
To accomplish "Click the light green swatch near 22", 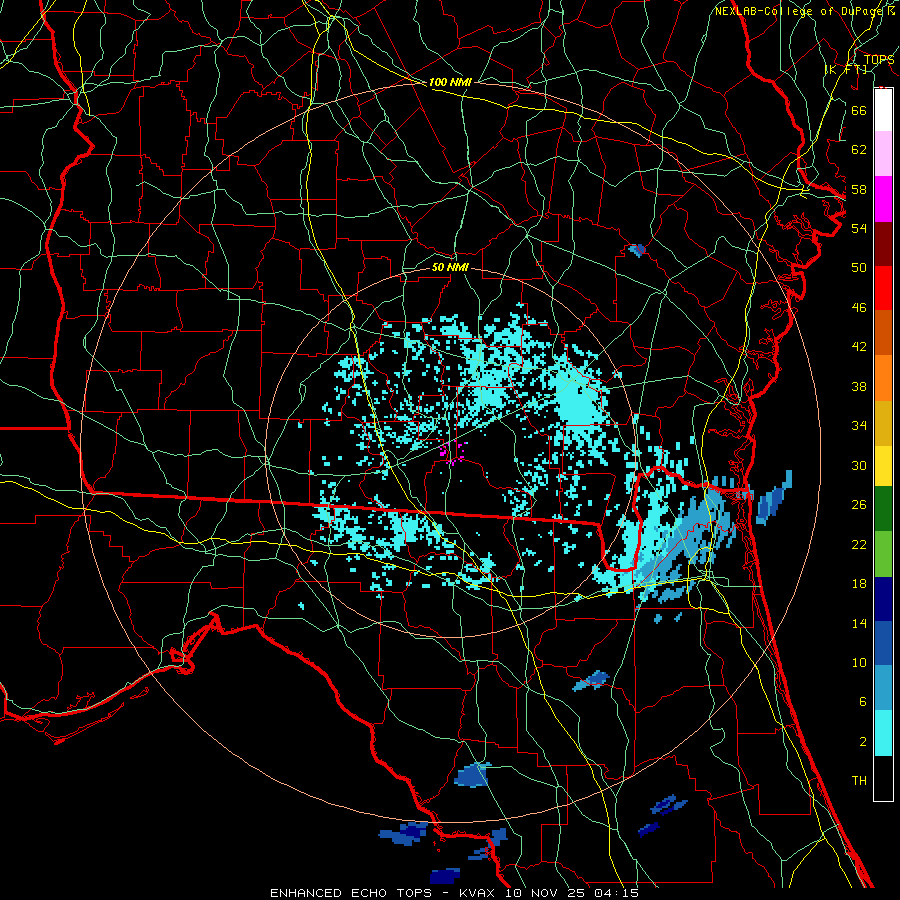I will click(x=883, y=554).
